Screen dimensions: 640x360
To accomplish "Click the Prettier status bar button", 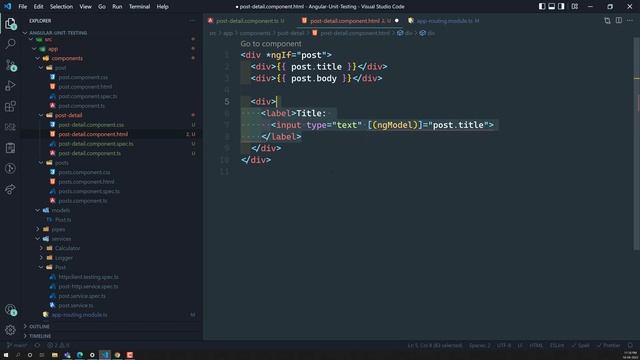I will tap(608, 345).
